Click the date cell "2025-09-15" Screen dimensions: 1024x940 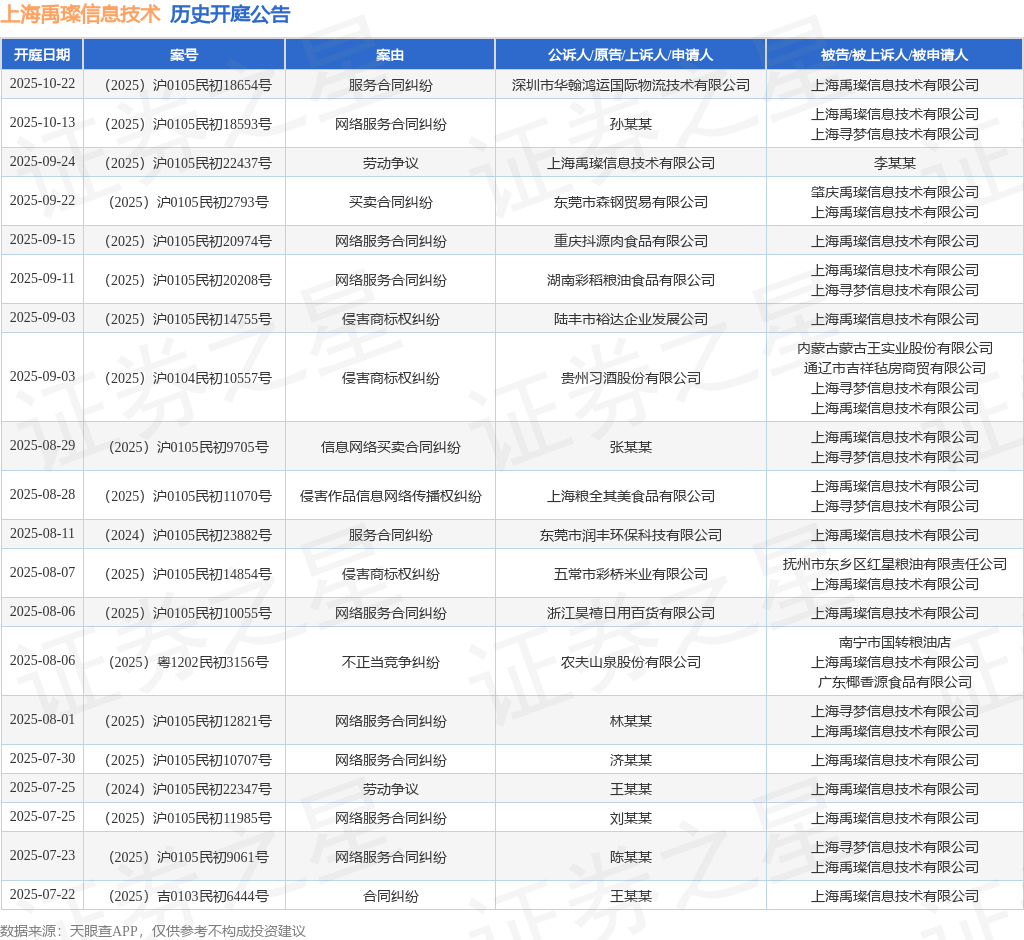coord(42,240)
